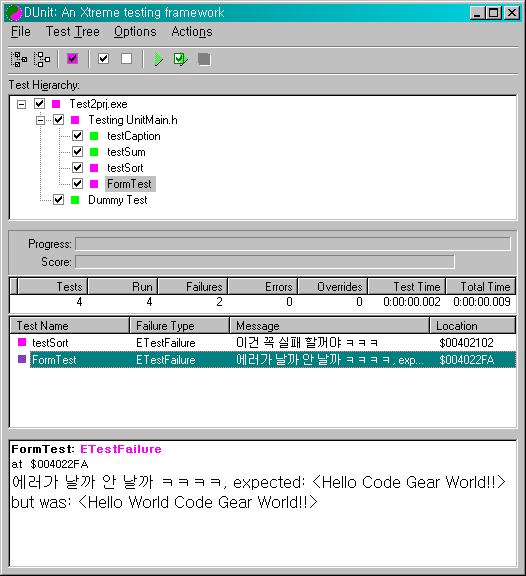Click the gray Stop icon

(204, 59)
